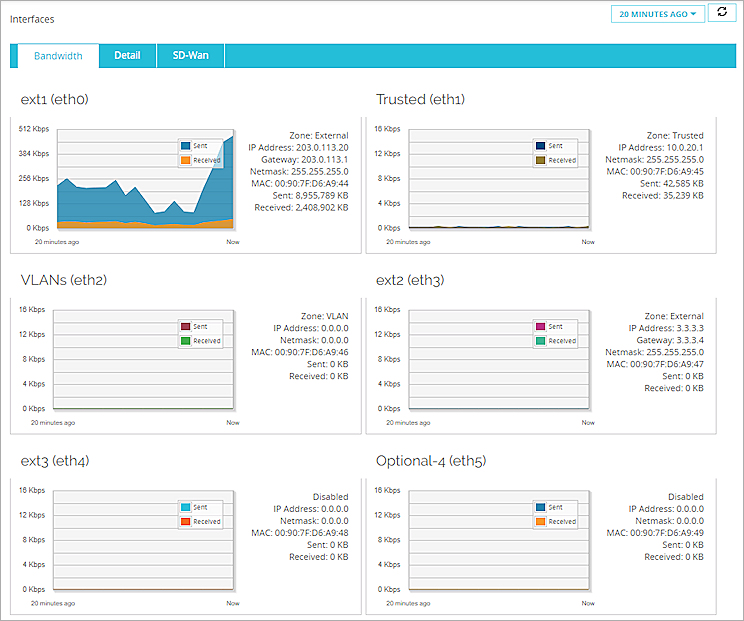This screenshot has width=744, height=621.
Task: Click the green Received swatch in VLANs legend
Action: [186, 341]
